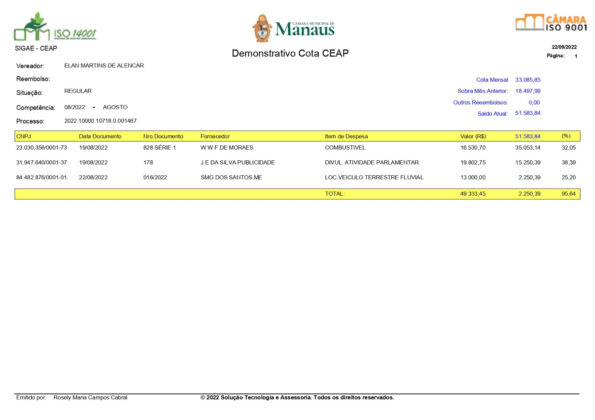Click the 'TOTAL:' label in yellow row
The image size is (595, 420).
[334, 193]
